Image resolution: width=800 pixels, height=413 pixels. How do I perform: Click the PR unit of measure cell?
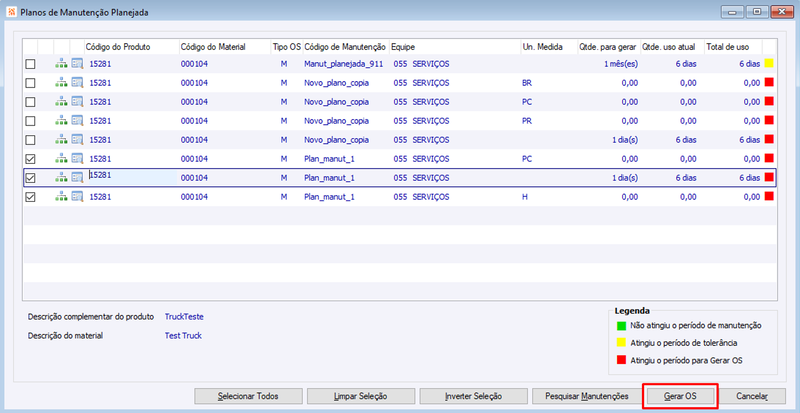point(527,121)
